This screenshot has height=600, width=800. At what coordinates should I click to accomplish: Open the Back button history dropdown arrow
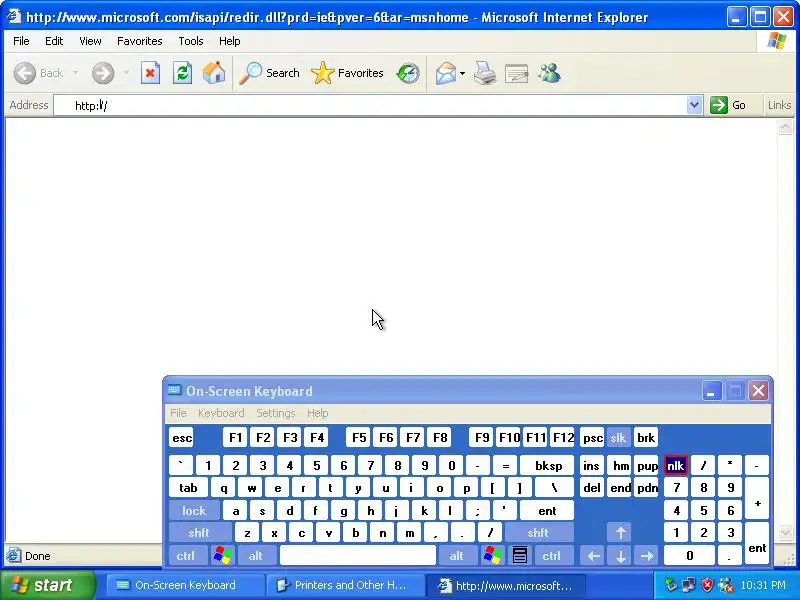click(x=76, y=73)
